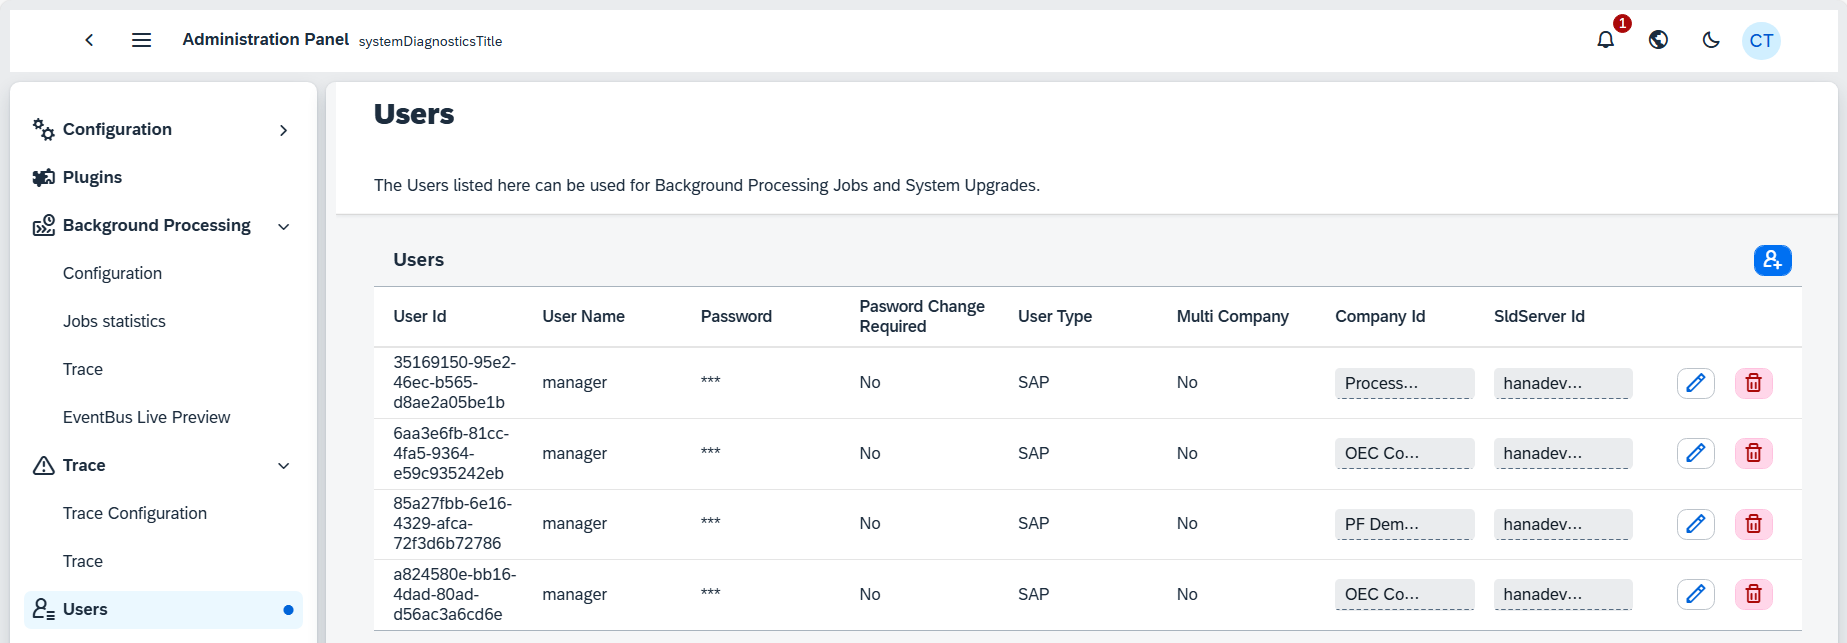Screen dimensions: 1847x643
Task: Click the add user icon button
Action: (1772, 260)
